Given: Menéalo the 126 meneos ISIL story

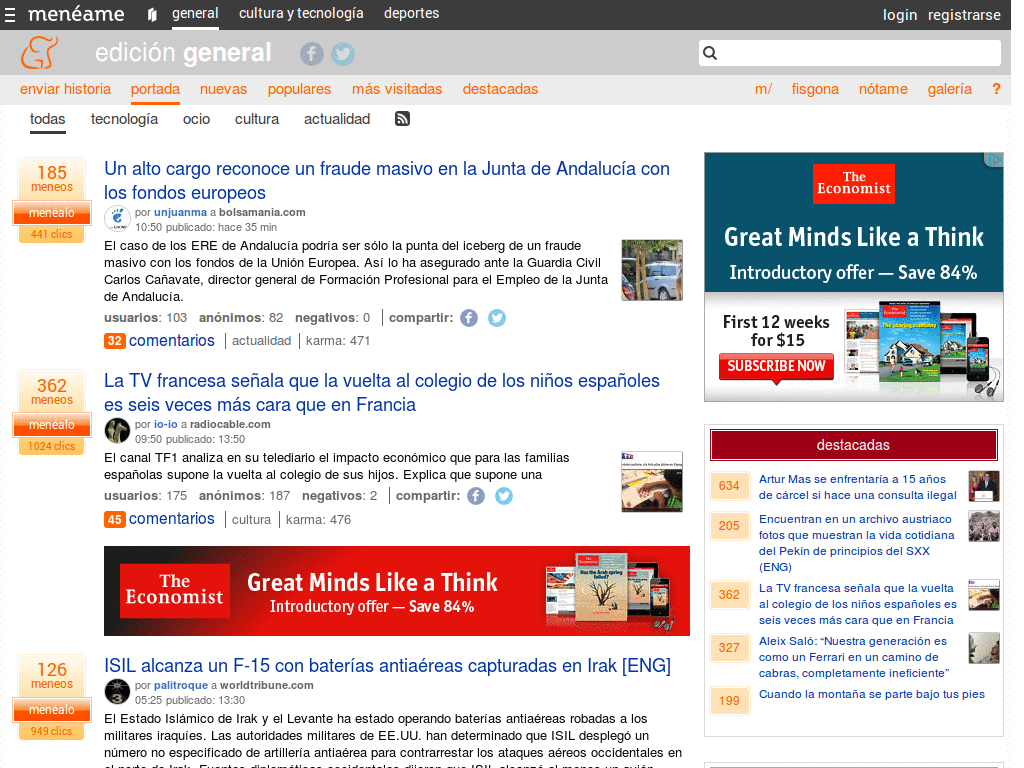Looking at the screenshot, I should coord(52,710).
